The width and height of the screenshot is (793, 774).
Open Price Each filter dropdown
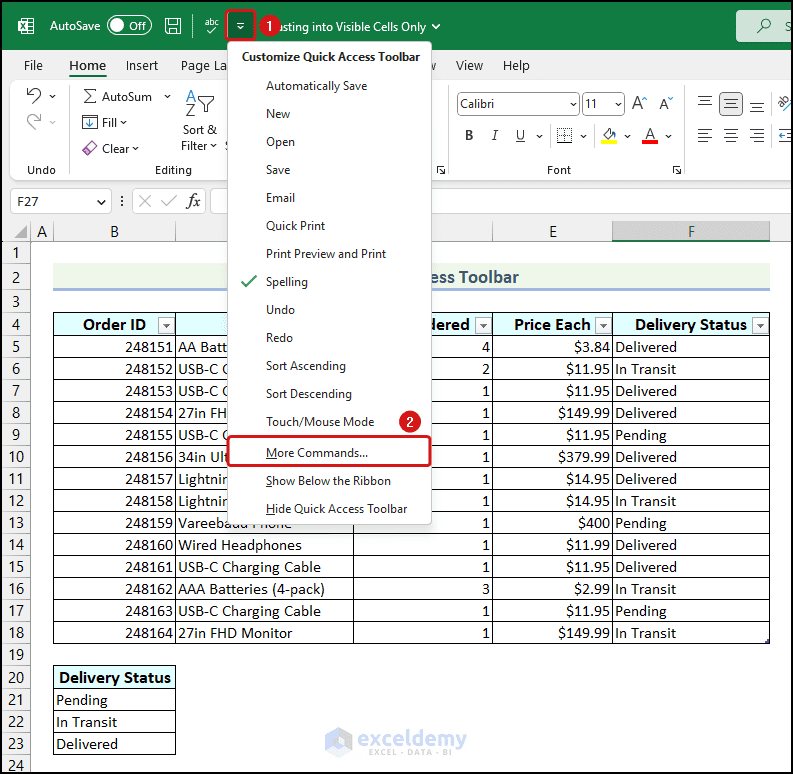pos(603,326)
